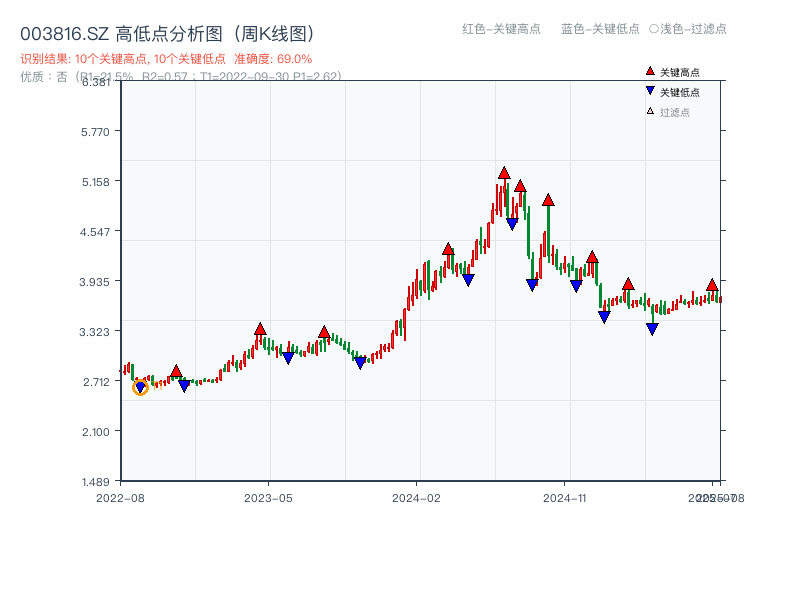Click the 5.770 y-axis label

tap(95, 132)
